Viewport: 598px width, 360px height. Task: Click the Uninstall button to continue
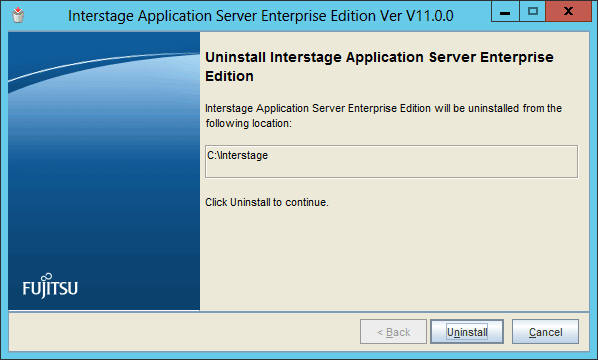467,332
